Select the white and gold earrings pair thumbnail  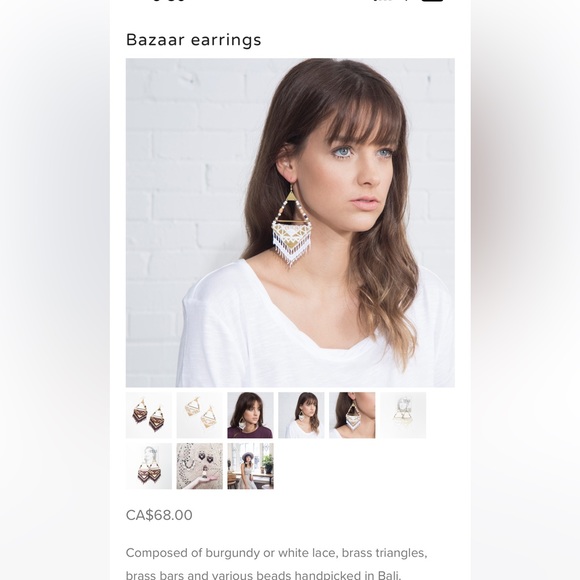point(200,415)
